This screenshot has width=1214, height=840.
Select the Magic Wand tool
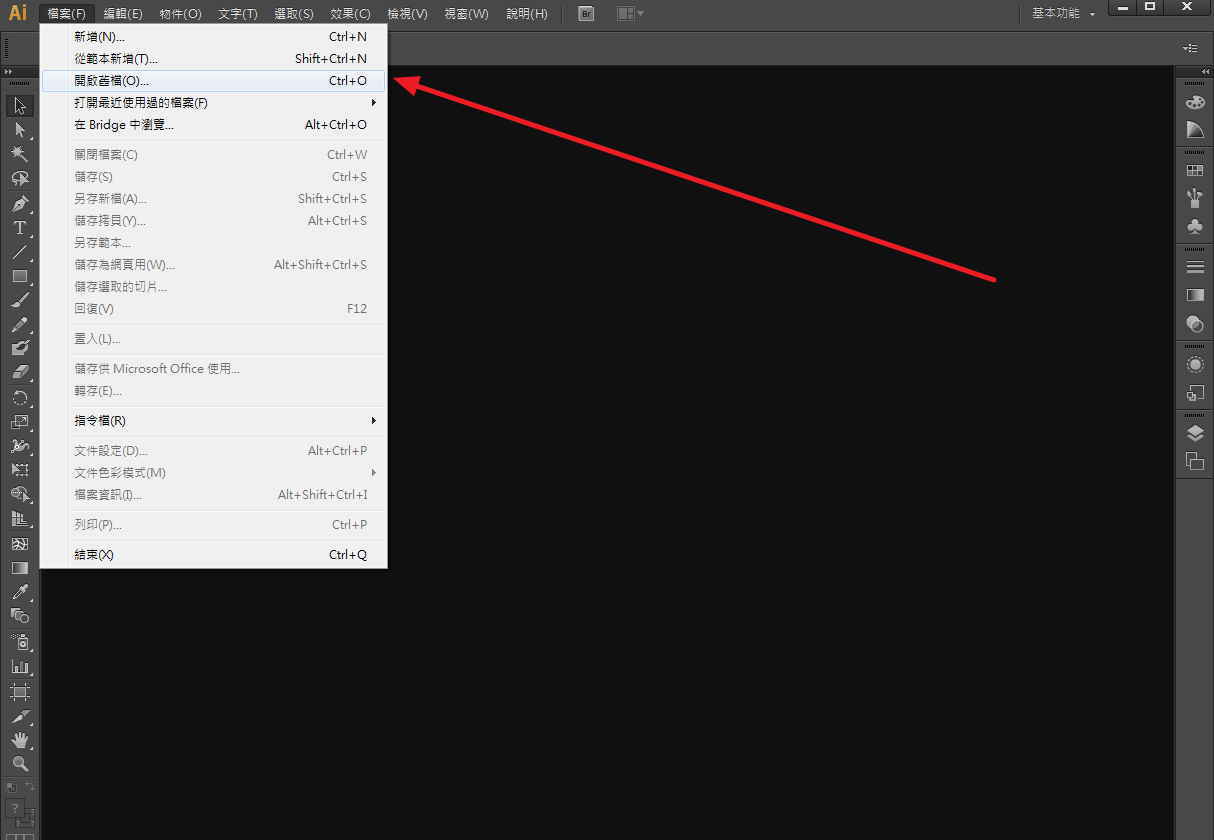[19, 154]
